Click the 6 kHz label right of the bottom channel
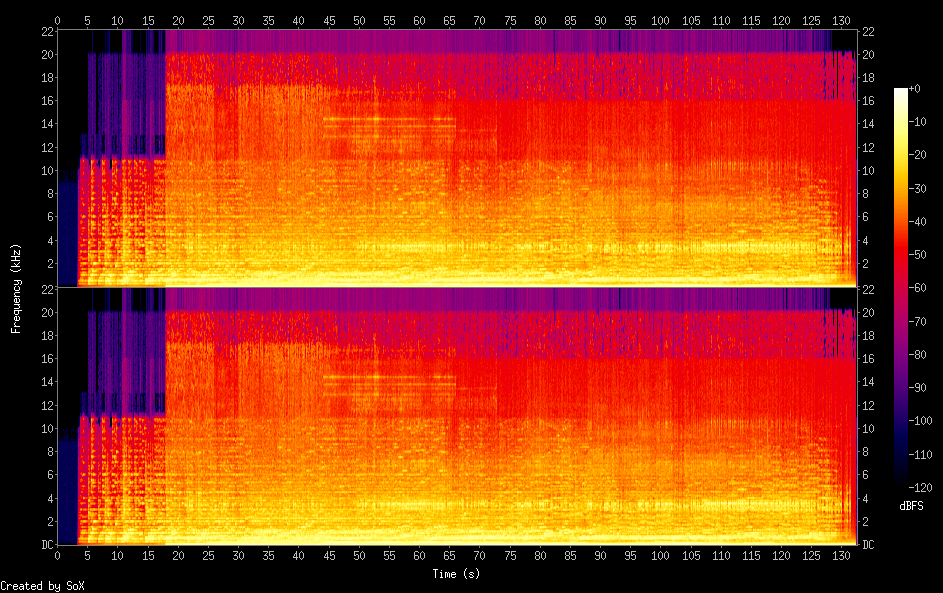This screenshot has height=593, width=943. [x=865, y=475]
